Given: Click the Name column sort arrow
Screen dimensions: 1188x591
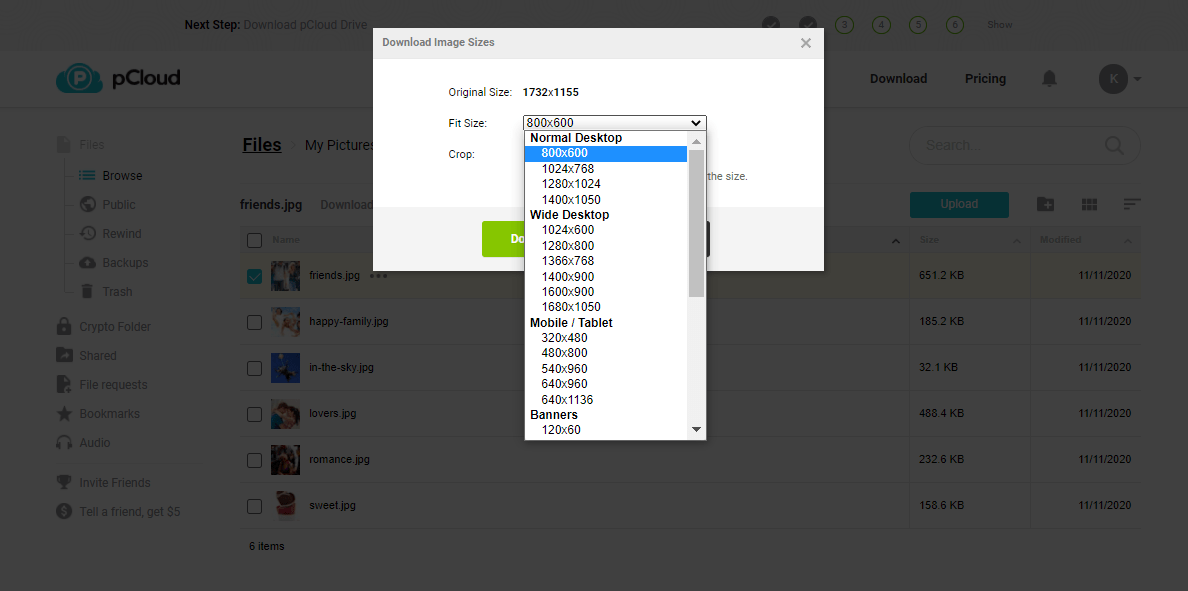Looking at the screenshot, I should pyautogui.click(x=896, y=241).
